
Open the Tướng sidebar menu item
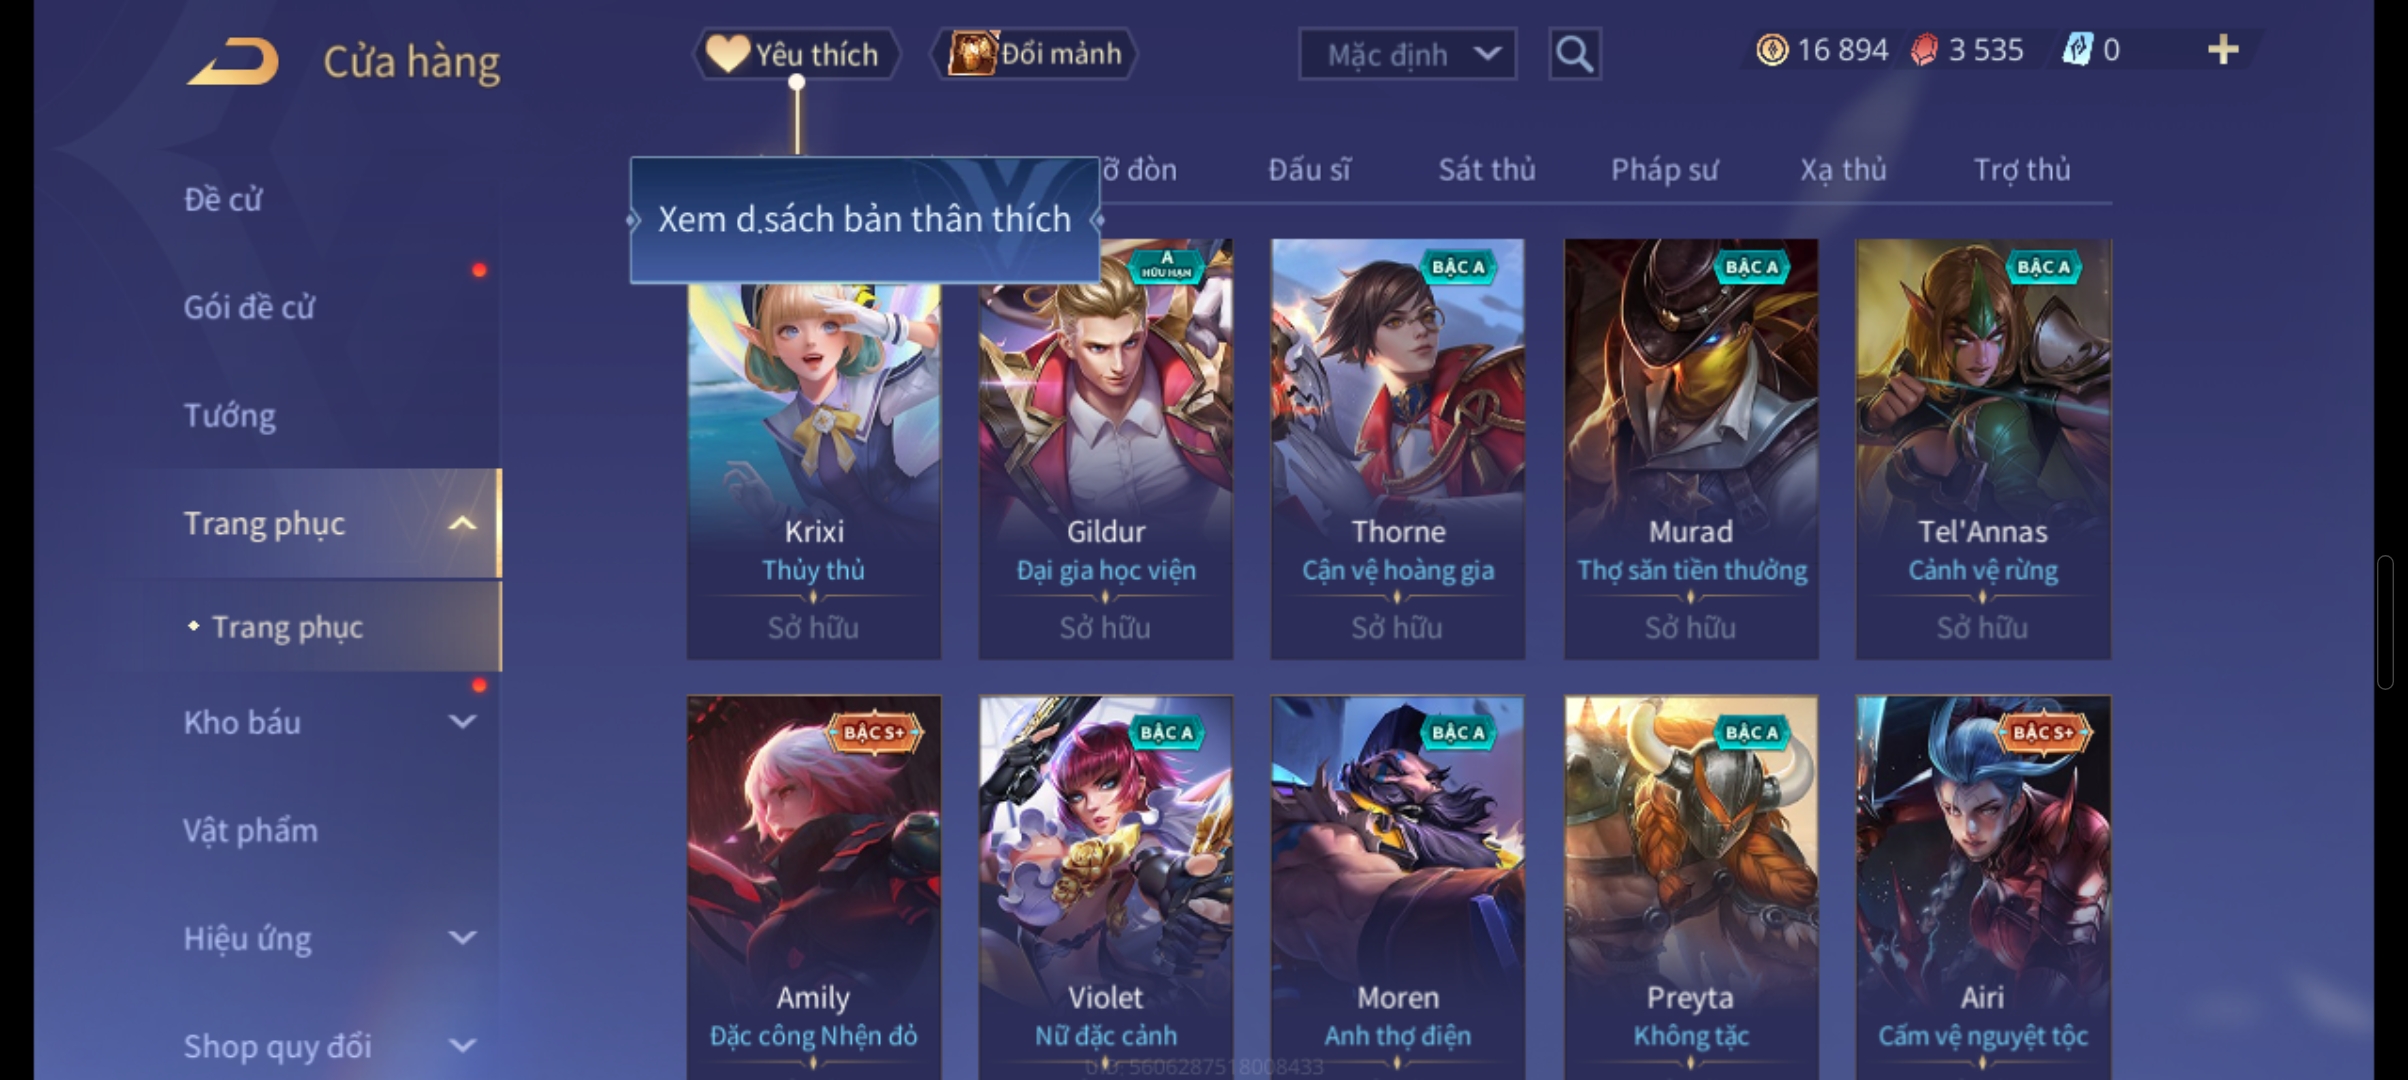[229, 415]
